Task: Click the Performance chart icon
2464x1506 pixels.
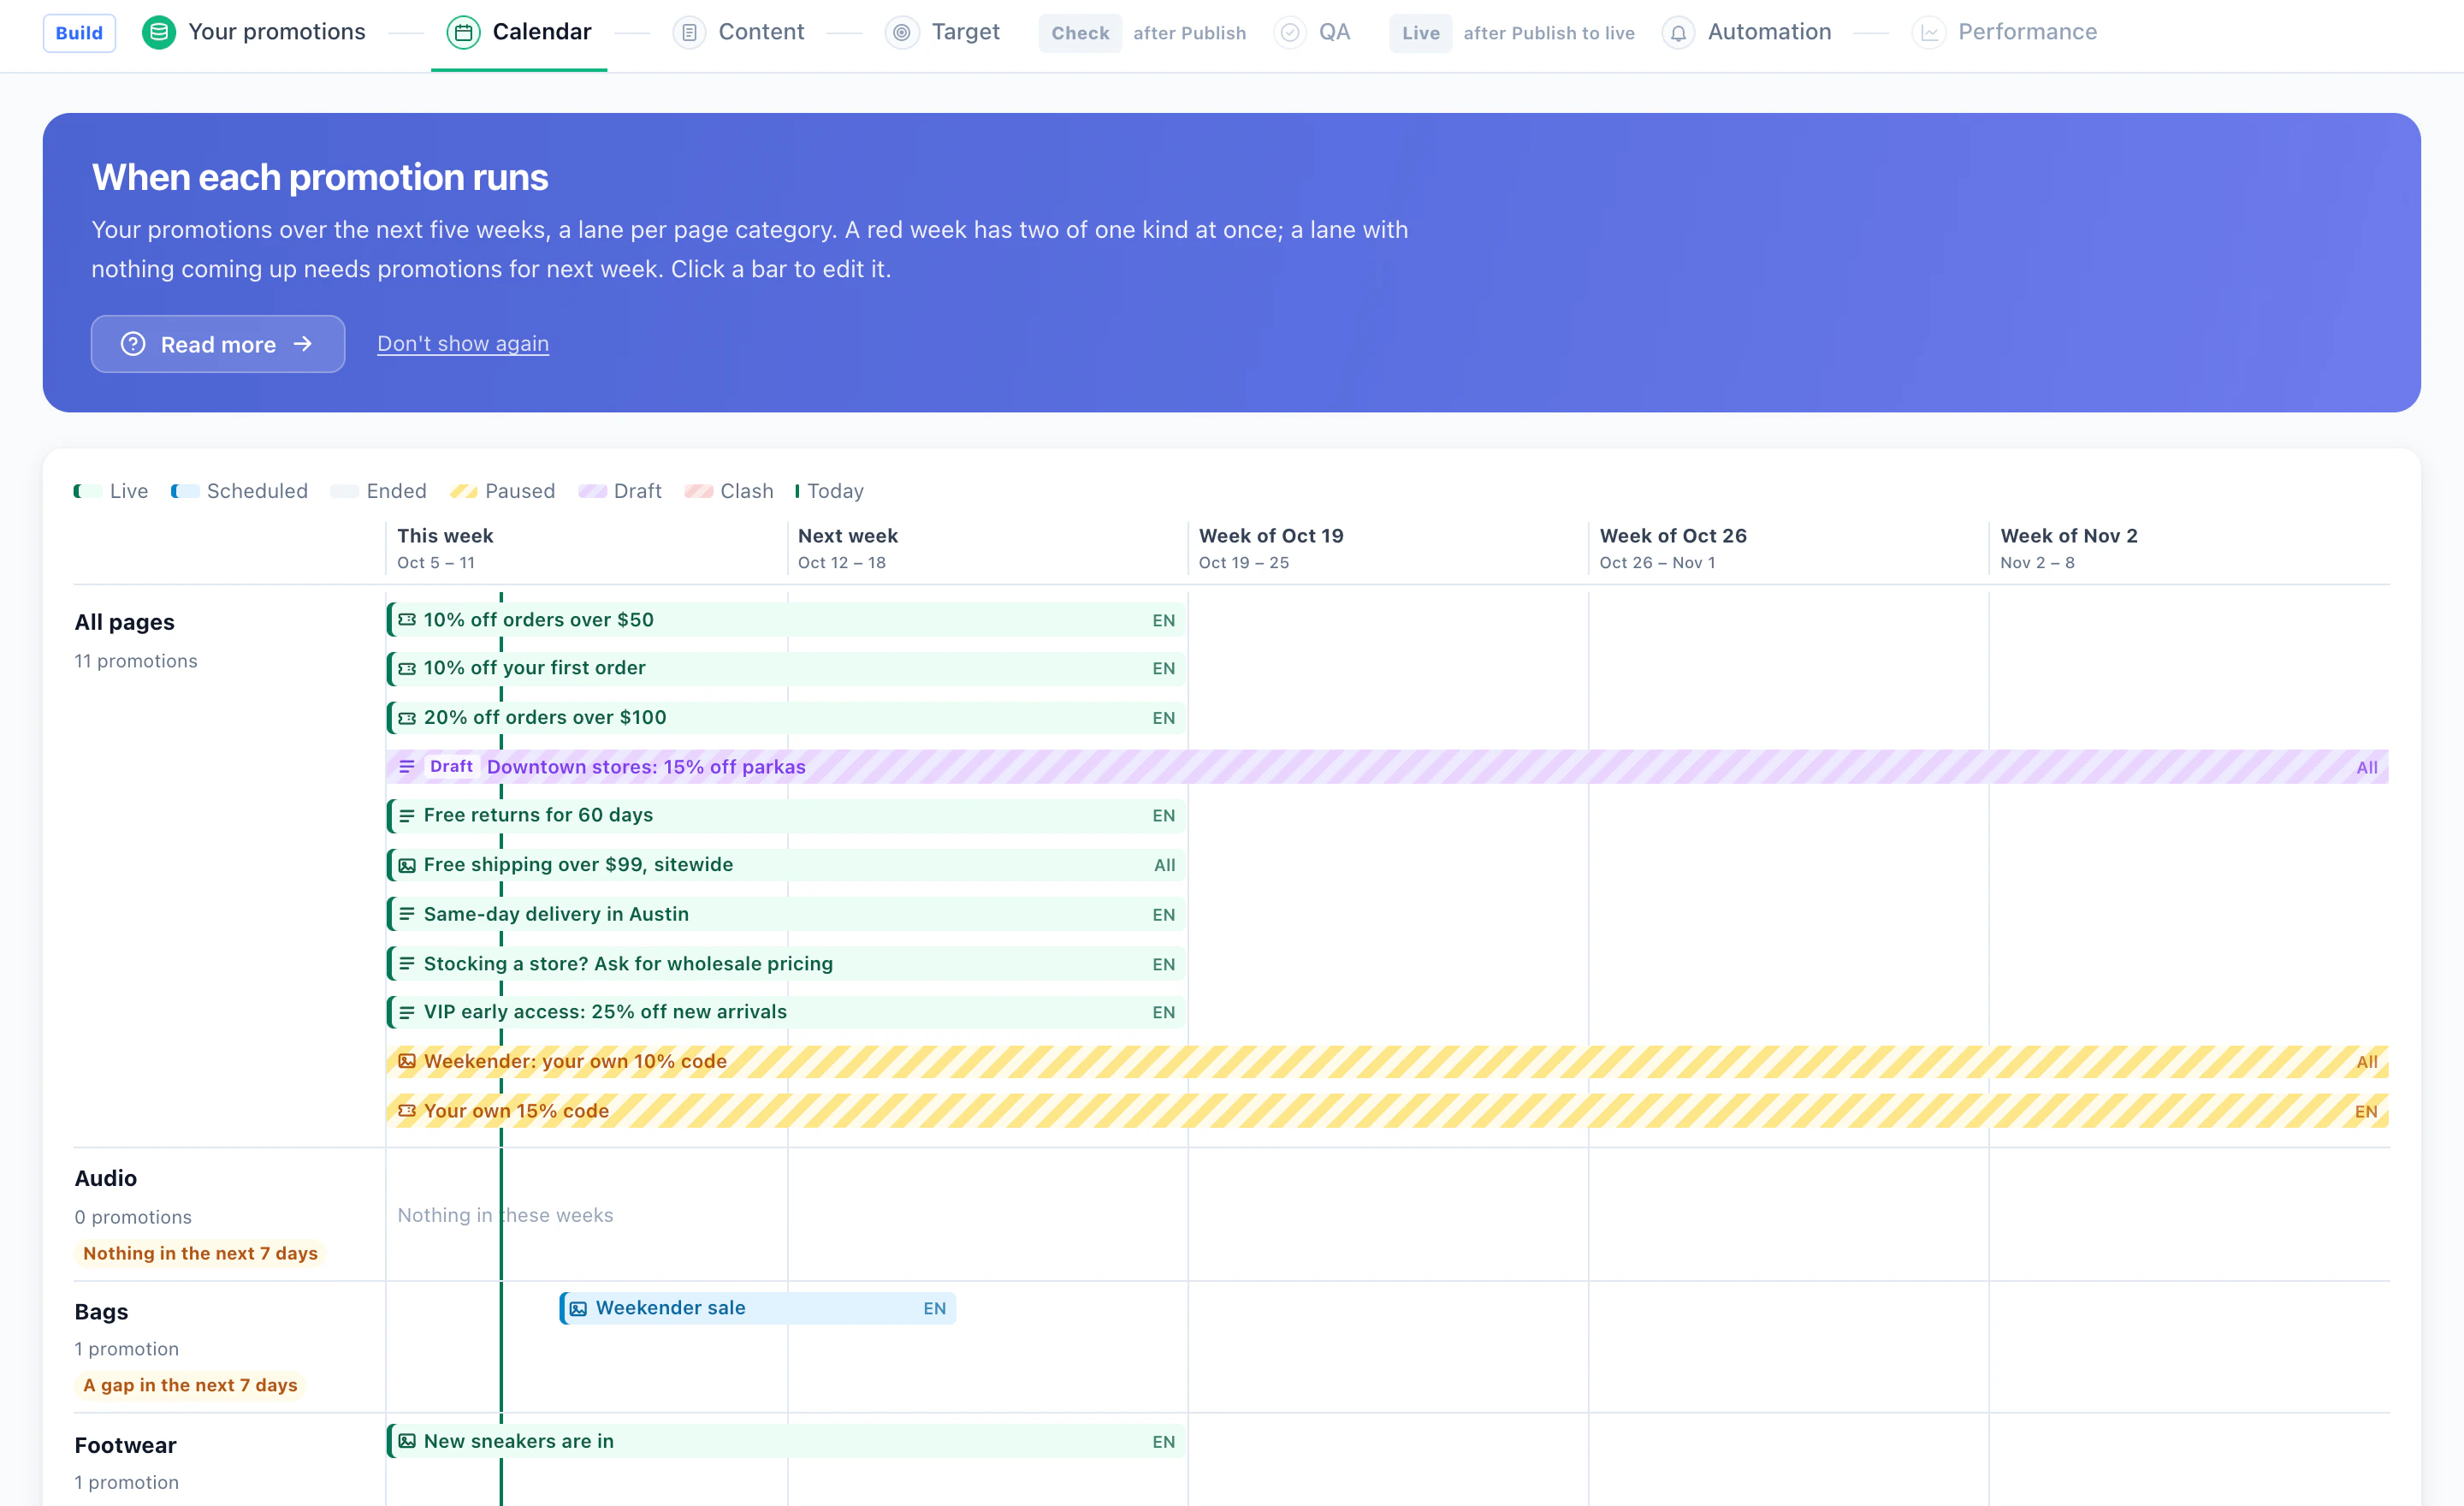Action: pyautogui.click(x=1929, y=32)
